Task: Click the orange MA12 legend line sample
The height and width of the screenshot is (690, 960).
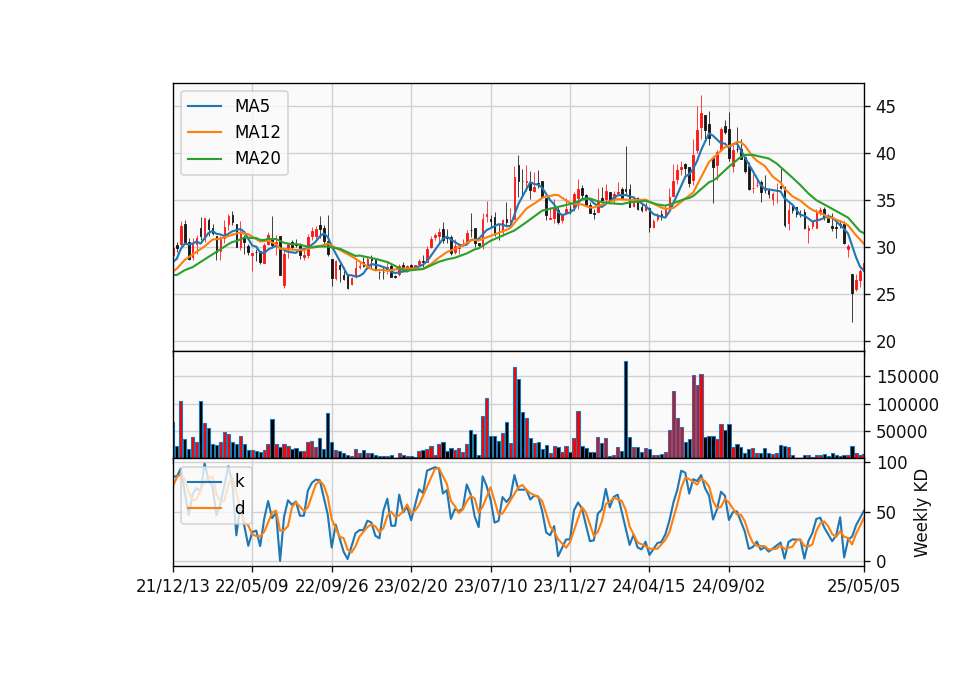Action: click(204, 132)
